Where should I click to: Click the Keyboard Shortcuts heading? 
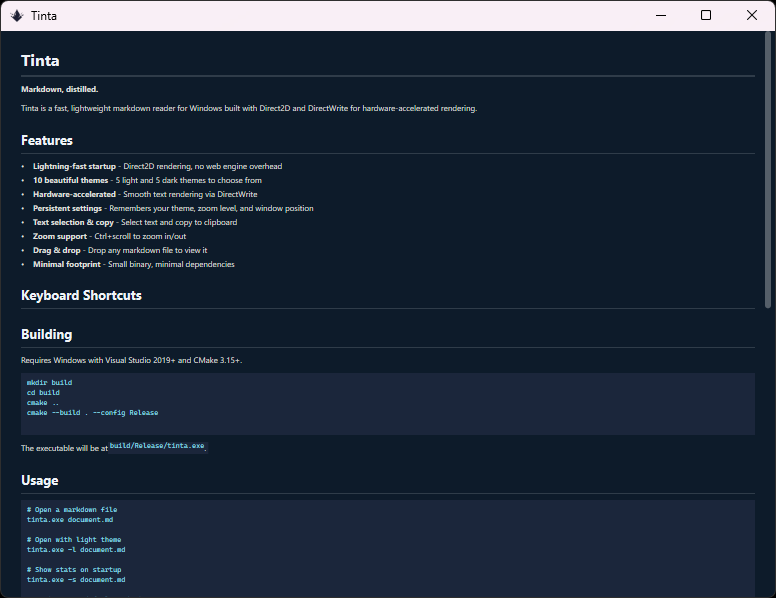(x=81, y=296)
